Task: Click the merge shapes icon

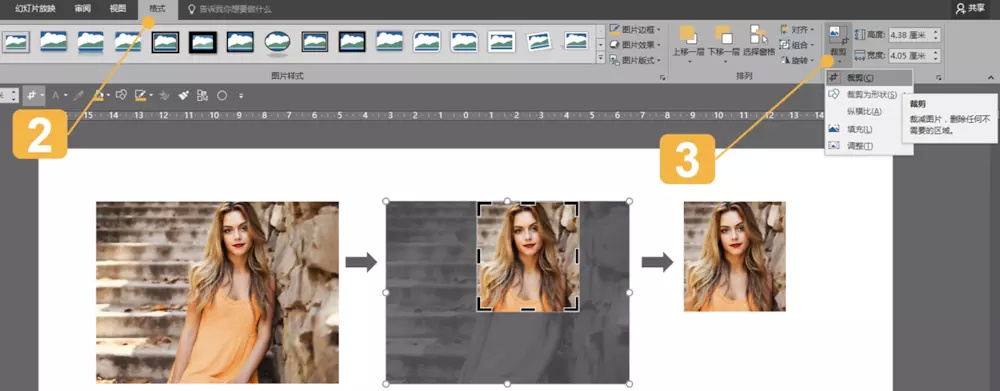Action: coord(121,96)
